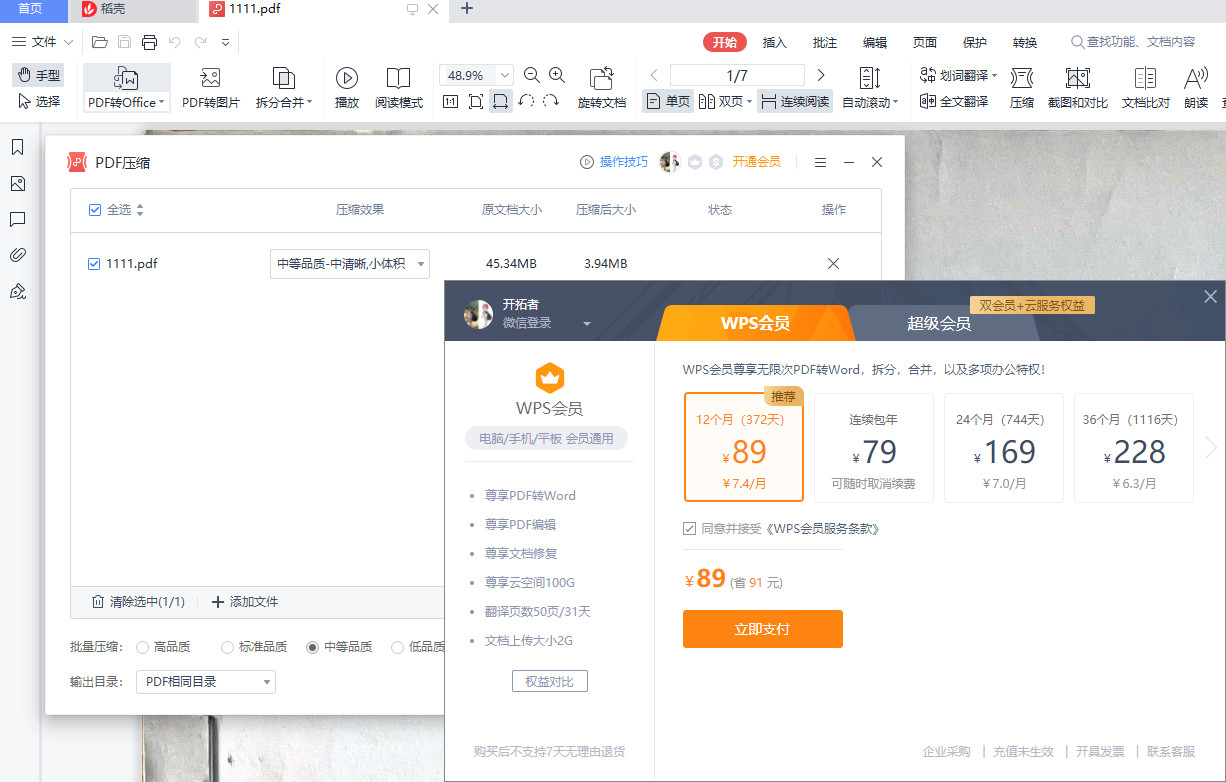Viewport: 1226px width, 782px height.
Task: Click Benefits Comparison button
Action: coord(550,681)
